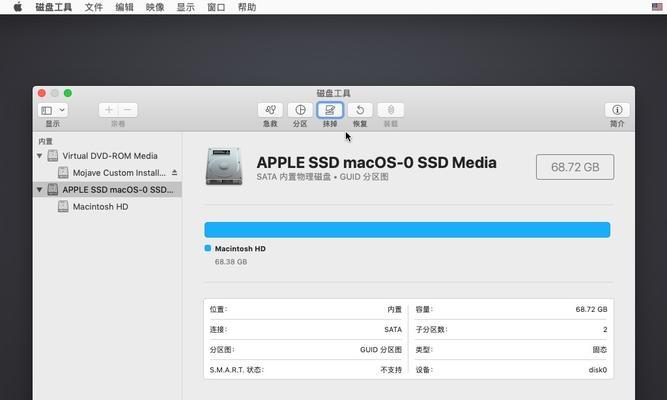Click the 恢复 Restore toolbar icon
This screenshot has height=400, width=667.
coord(360,110)
